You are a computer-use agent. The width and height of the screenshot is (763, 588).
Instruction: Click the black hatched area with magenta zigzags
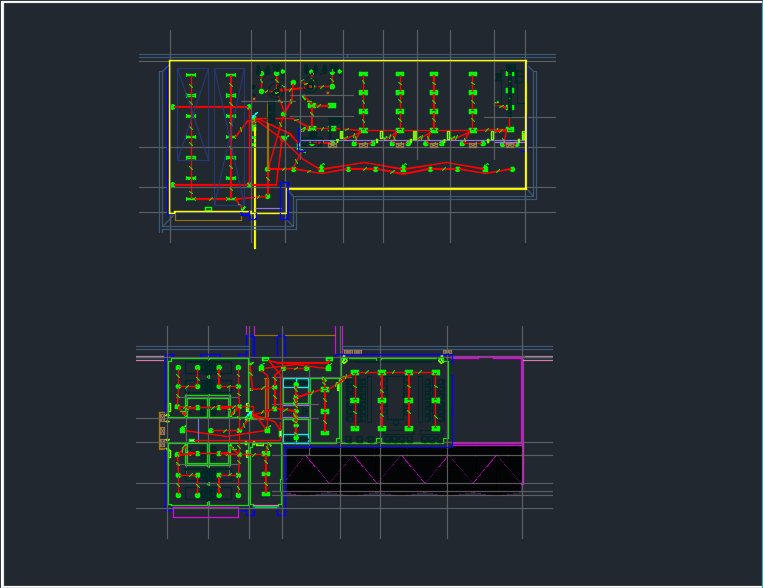404,470
